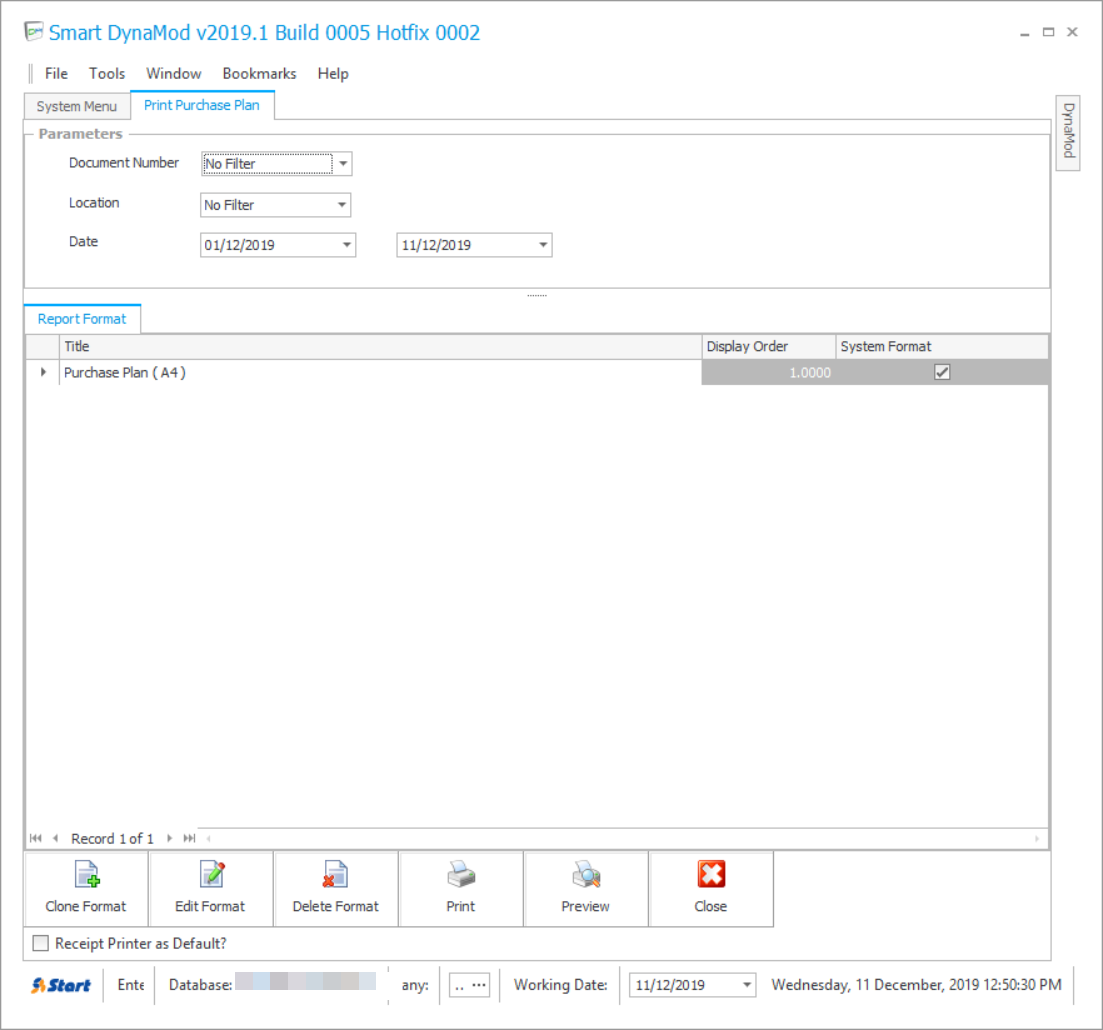Close the Print Purchase Plan form
Viewport: 1103px width, 1030px height.
pyautogui.click(x=710, y=889)
